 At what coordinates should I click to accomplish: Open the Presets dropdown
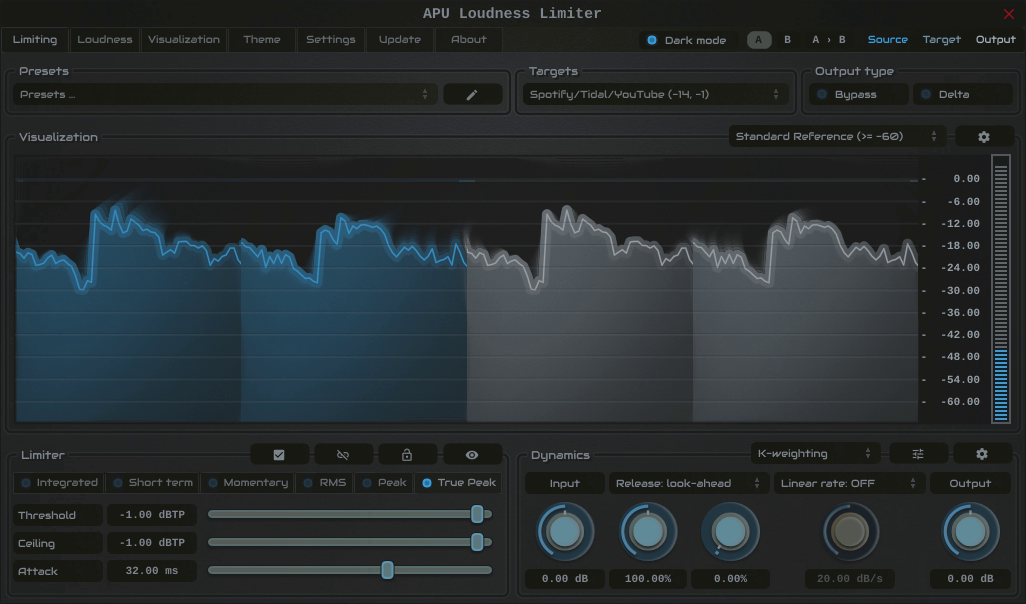pyautogui.click(x=225, y=95)
